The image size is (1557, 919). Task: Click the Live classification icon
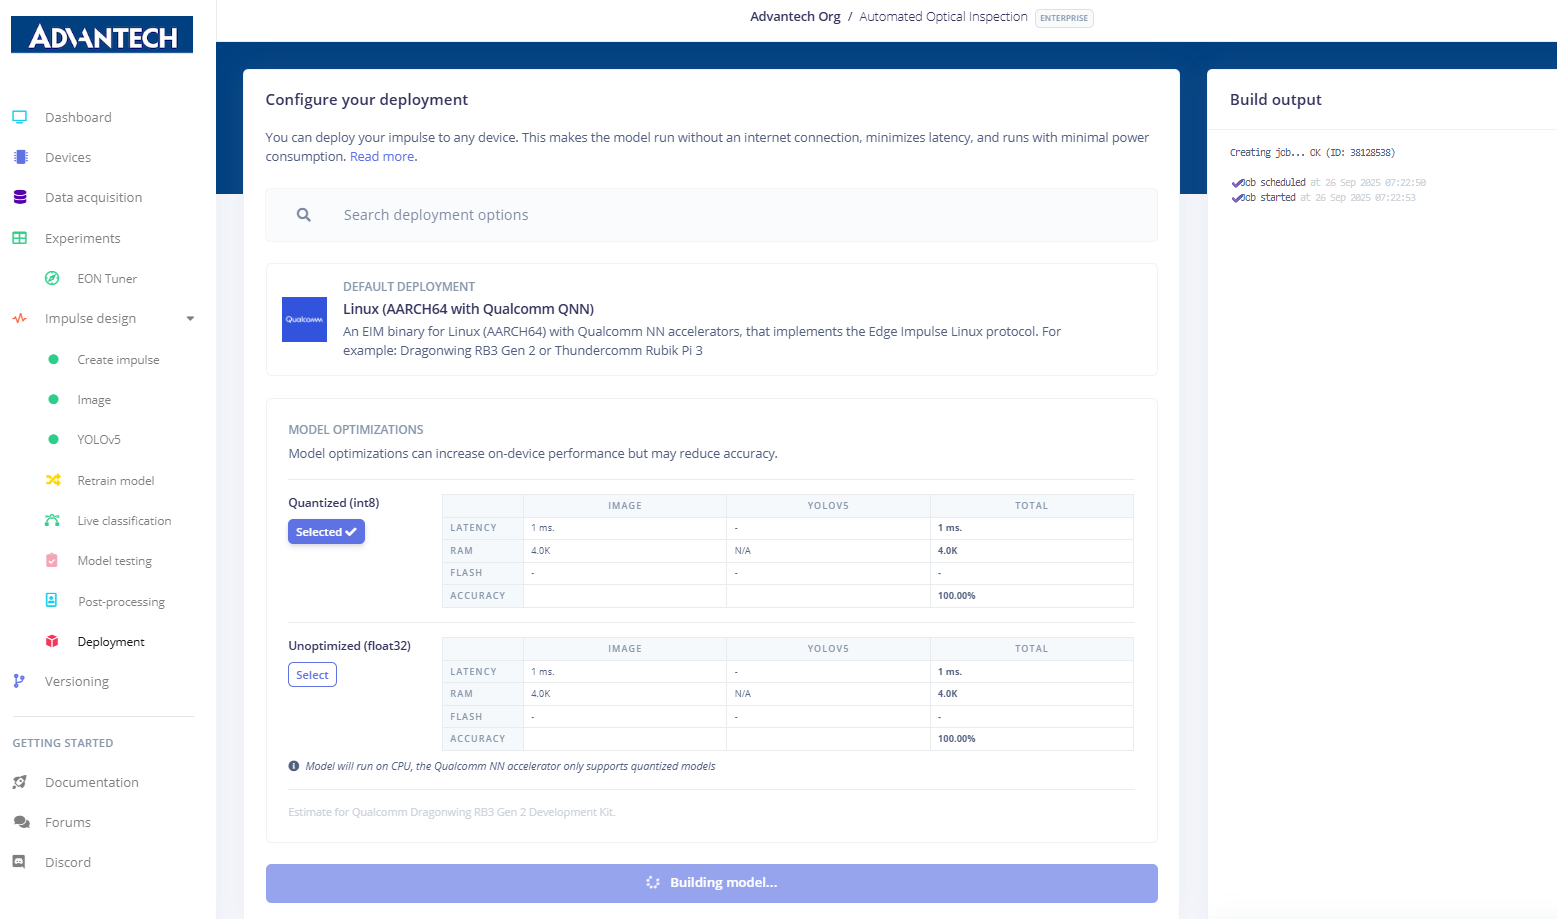pyautogui.click(x=52, y=520)
